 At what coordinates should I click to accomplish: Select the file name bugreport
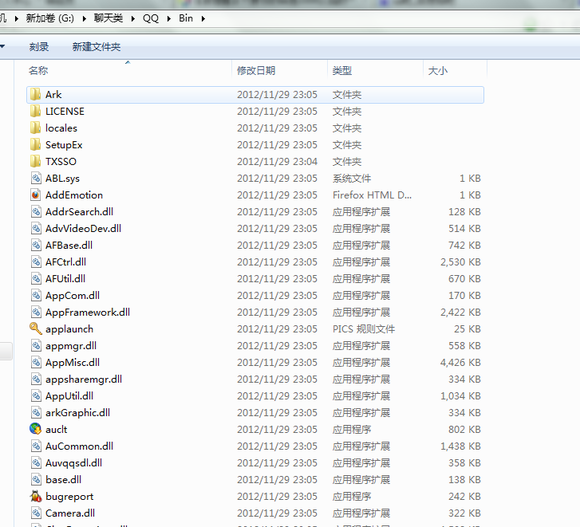pos(69,496)
